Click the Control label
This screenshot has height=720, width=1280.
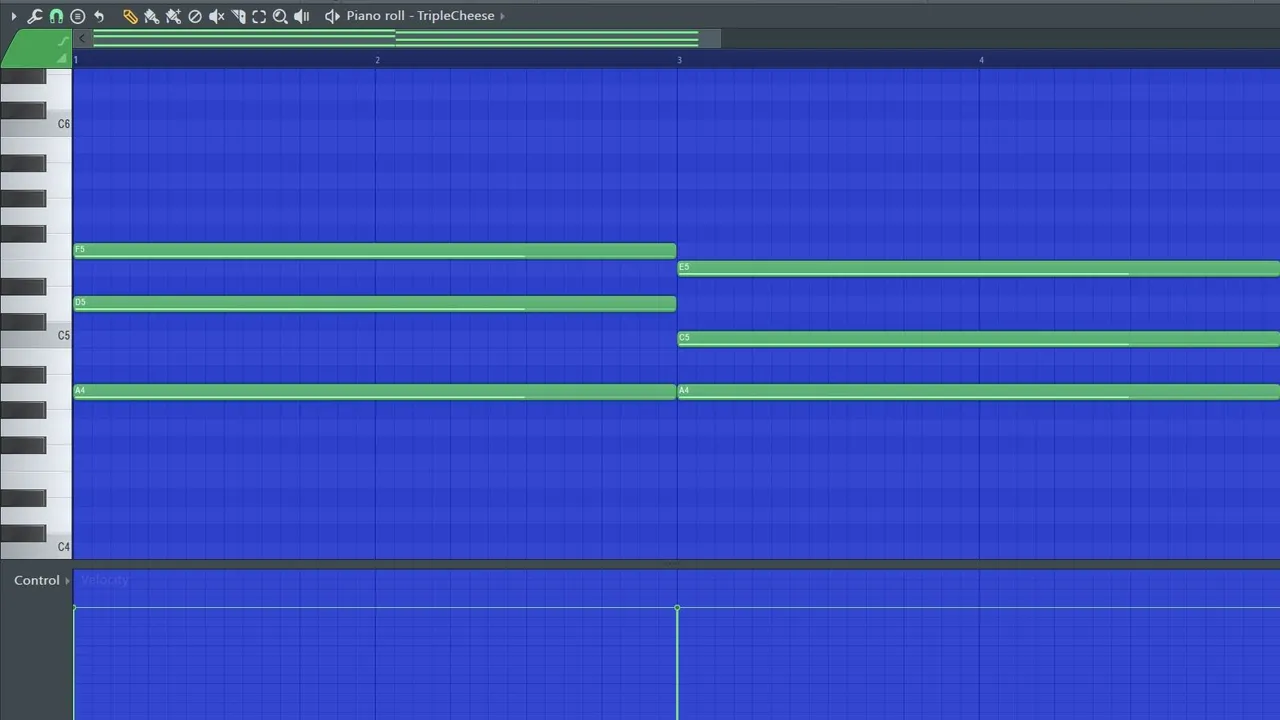pyautogui.click(x=37, y=581)
